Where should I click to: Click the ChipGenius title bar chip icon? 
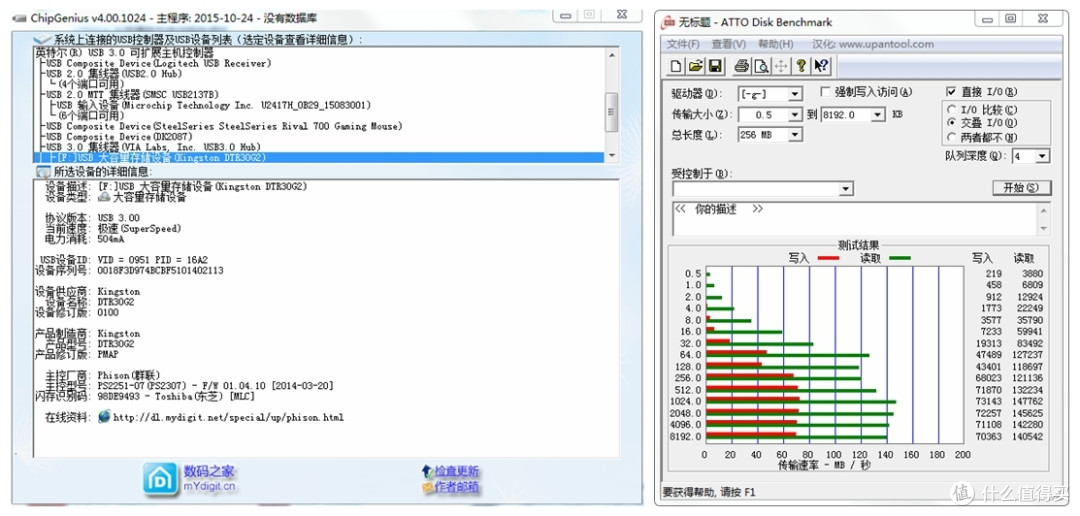[20, 18]
